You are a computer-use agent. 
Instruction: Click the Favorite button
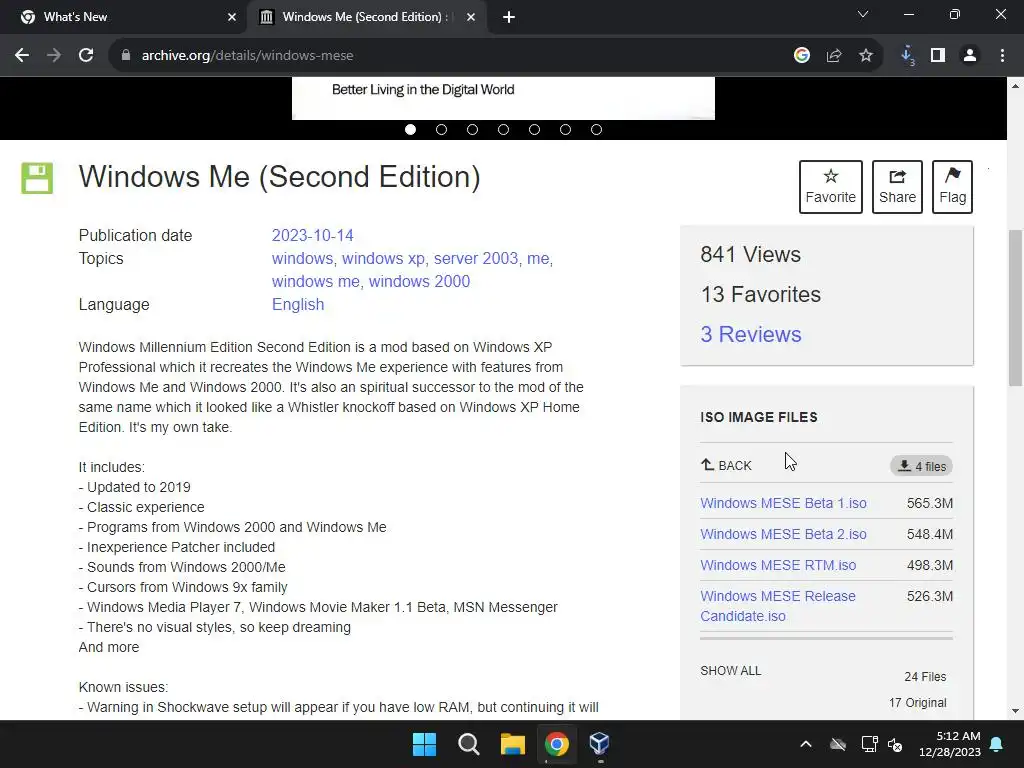[x=831, y=187]
